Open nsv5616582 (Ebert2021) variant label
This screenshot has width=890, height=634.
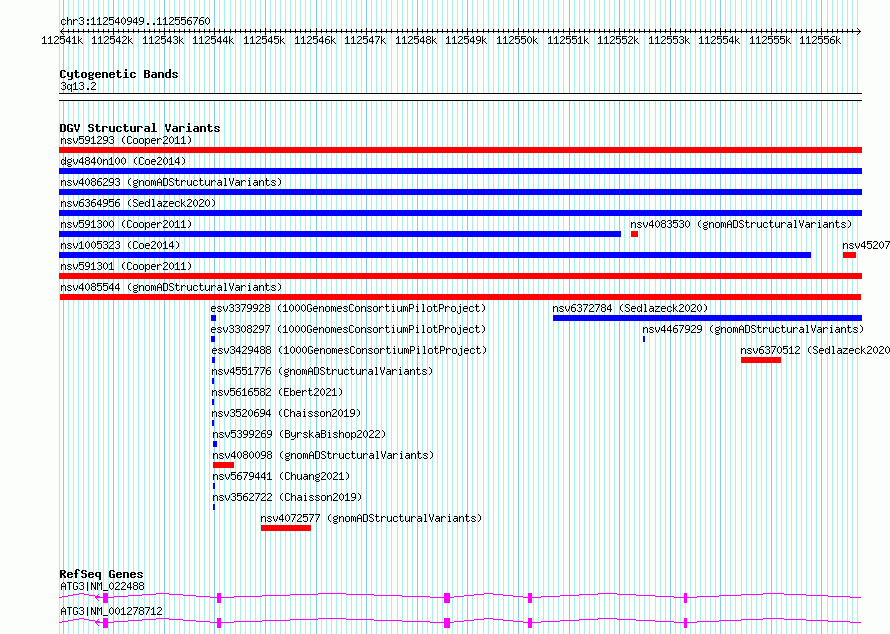click(277, 392)
